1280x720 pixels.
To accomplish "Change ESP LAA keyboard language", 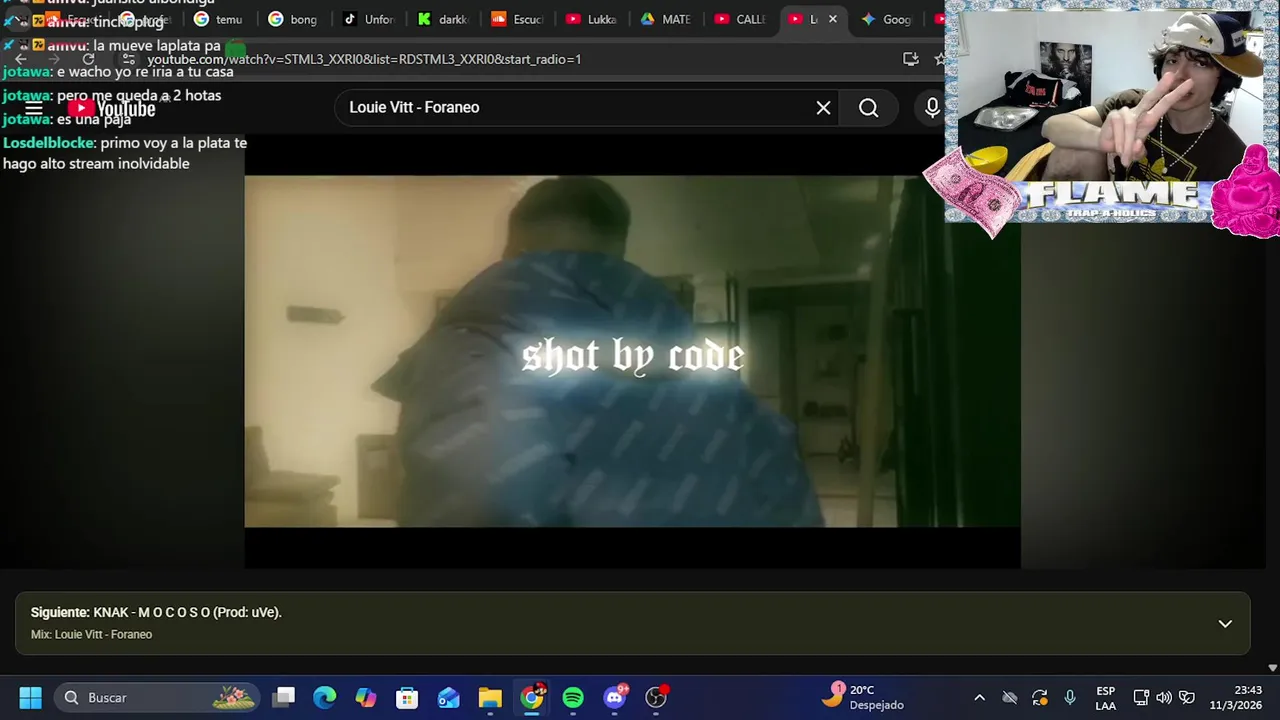I will pyautogui.click(x=1105, y=697).
